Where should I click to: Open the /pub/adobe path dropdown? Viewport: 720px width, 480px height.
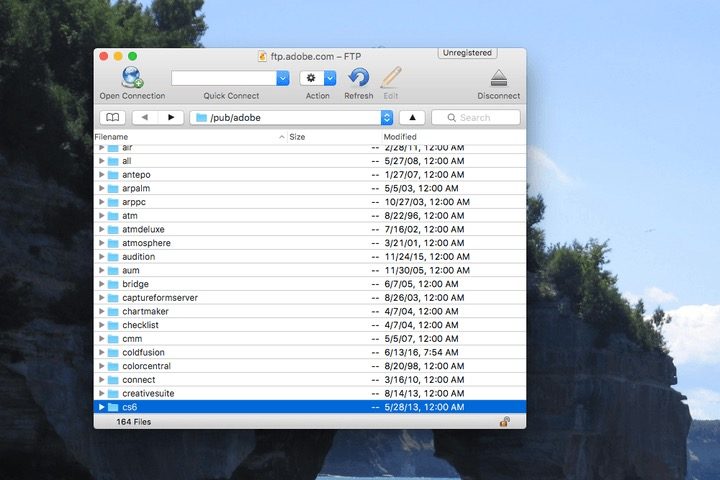387,117
